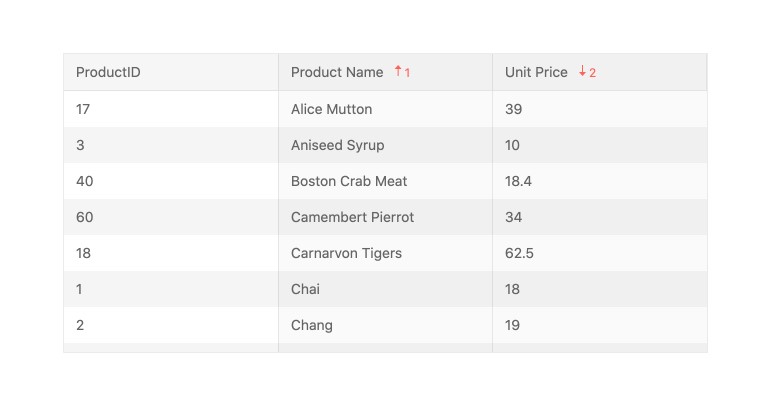This screenshot has height=404, width=770.
Task: Click ProductID cell with value 40
Action: 84,181
